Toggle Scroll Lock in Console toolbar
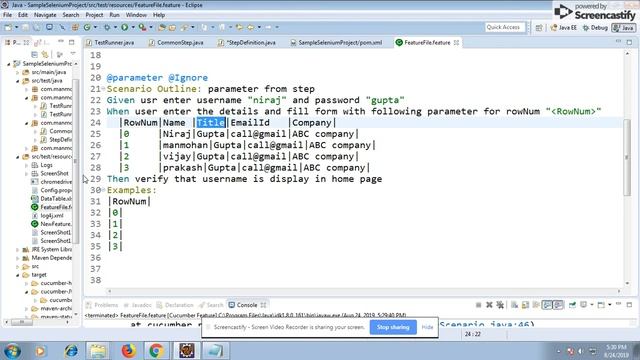640x360 pixels. point(525,305)
